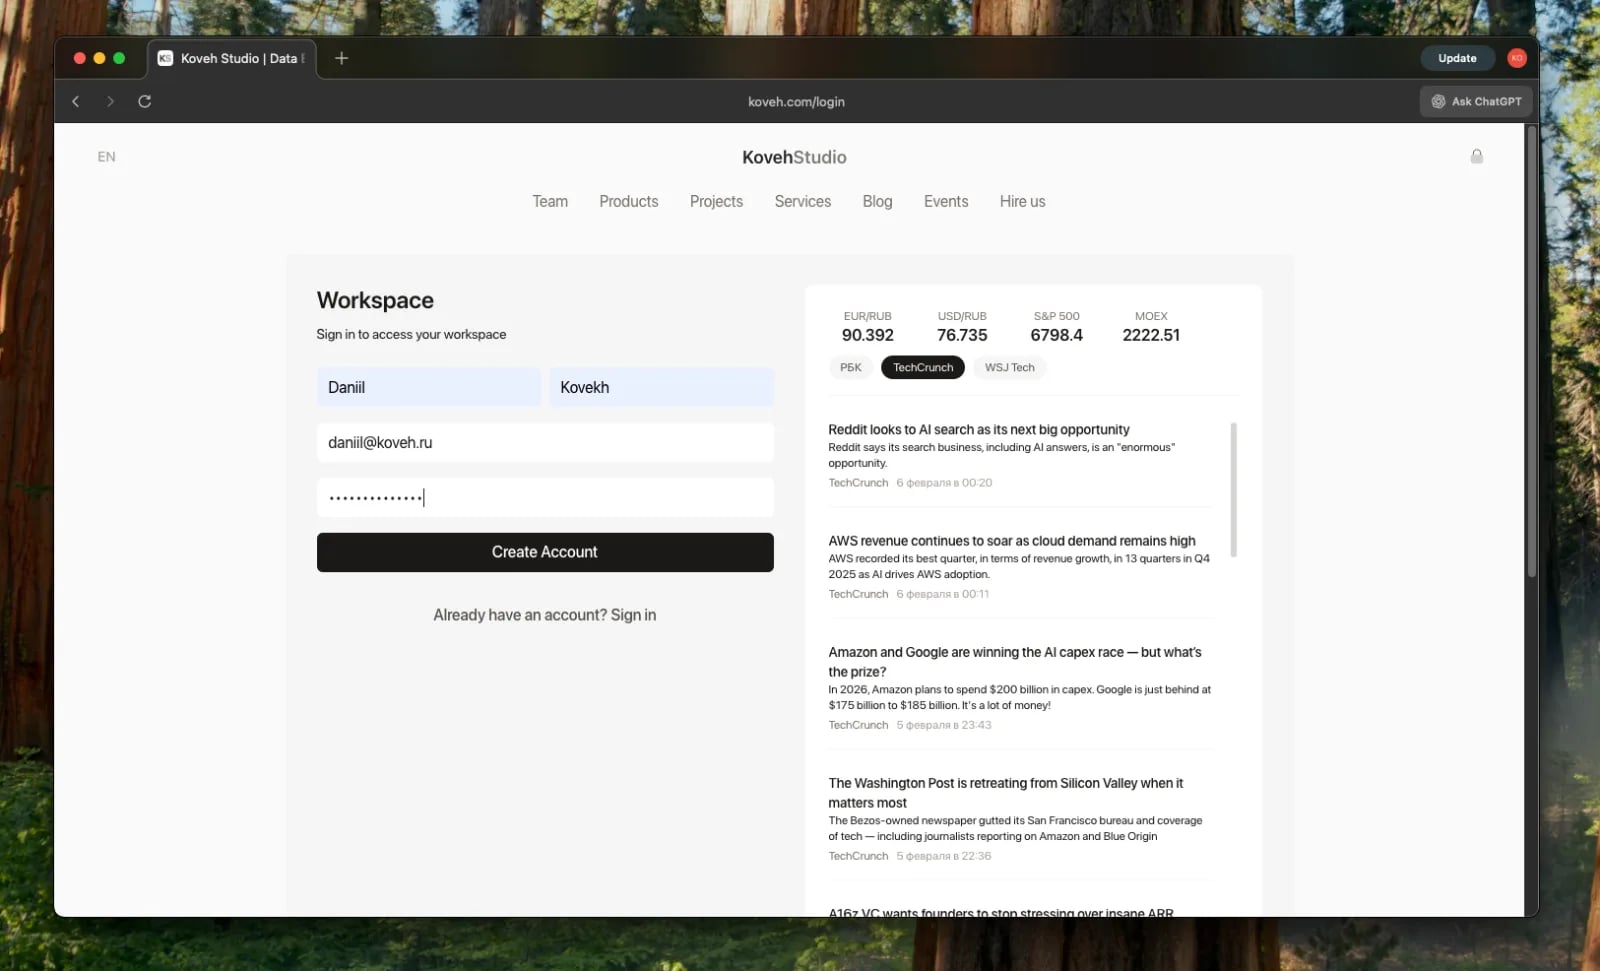Click the browser Update button
Screen dimensions: 1600x971
(1456, 58)
